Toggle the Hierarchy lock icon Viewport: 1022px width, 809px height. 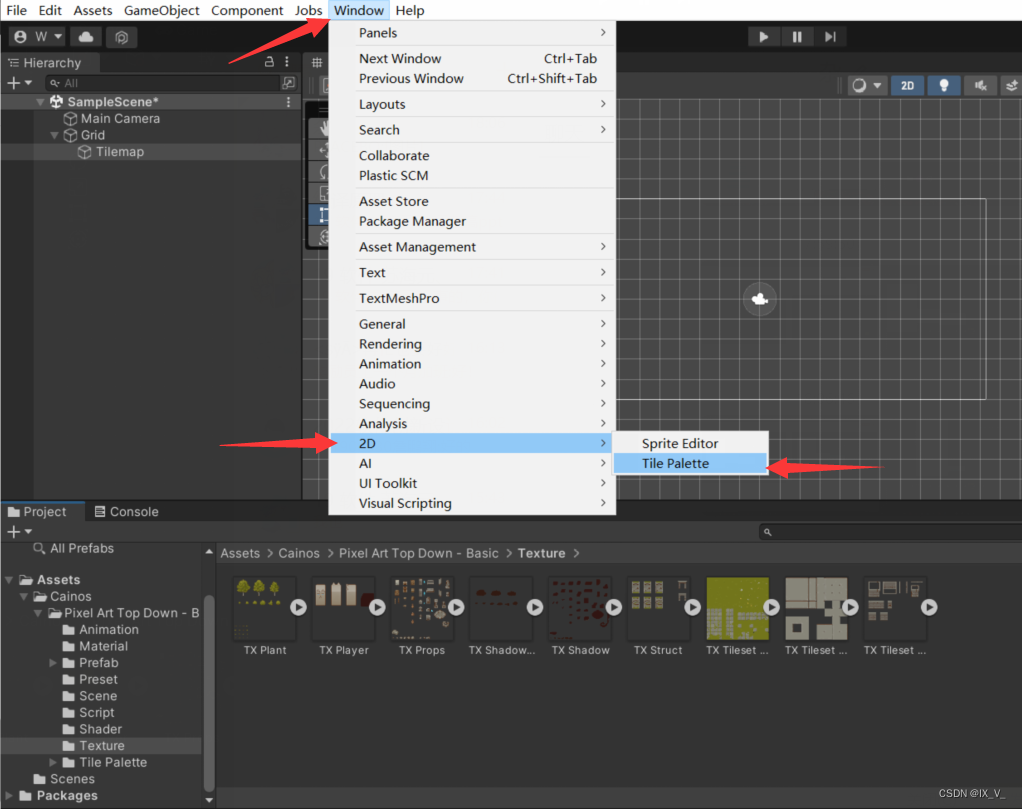[x=269, y=62]
